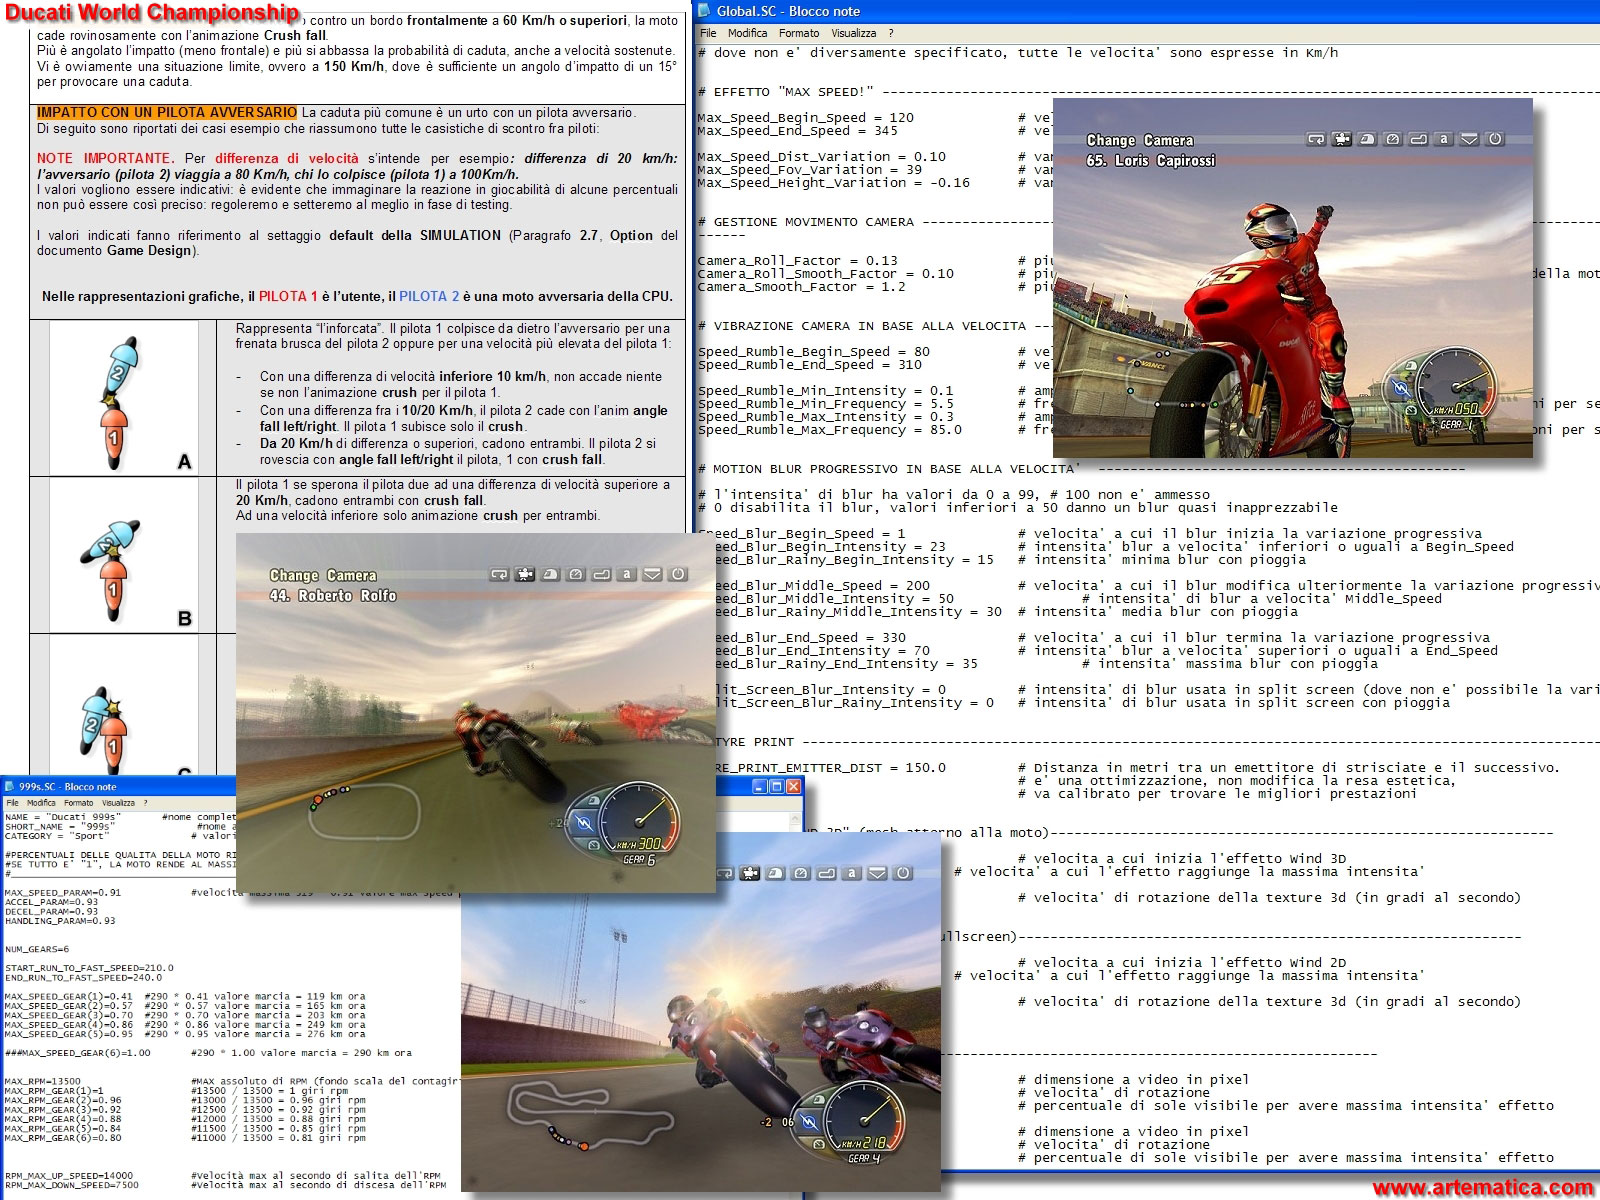Click the letter 'a' icon in Capirossi replay toolbar
The width and height of the screenshot is (1600, 1200).
(x=1444, y=140)
